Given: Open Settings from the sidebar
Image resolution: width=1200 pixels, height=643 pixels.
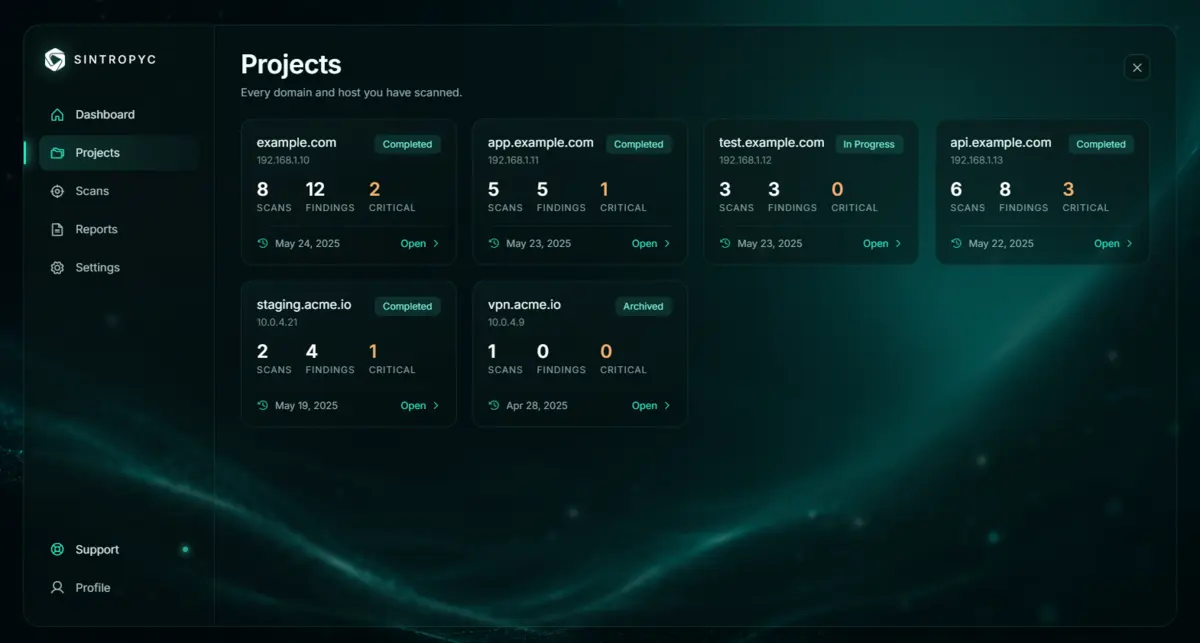Looking at the screenshot, I should (x=118, y=268).
